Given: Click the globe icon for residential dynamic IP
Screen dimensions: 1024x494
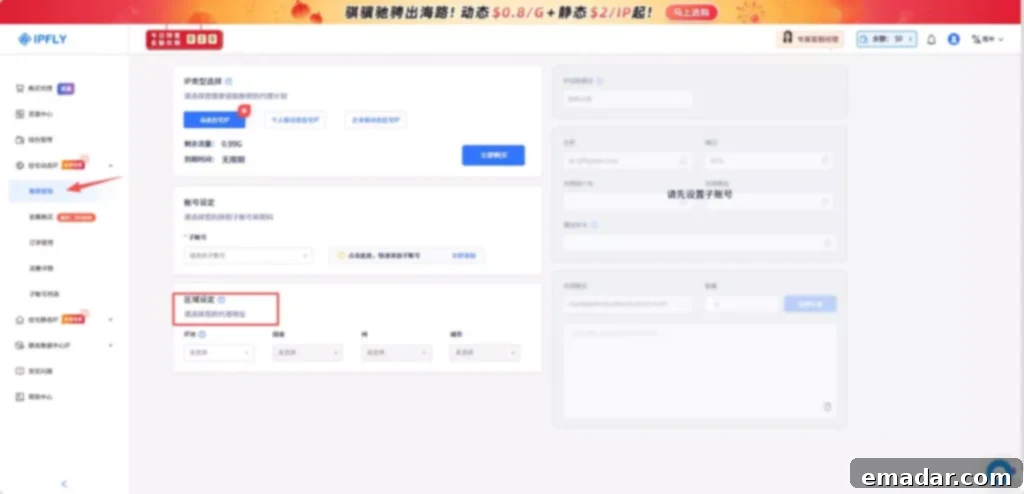Looking at the screenshot, I should click(x=20, y=165).
